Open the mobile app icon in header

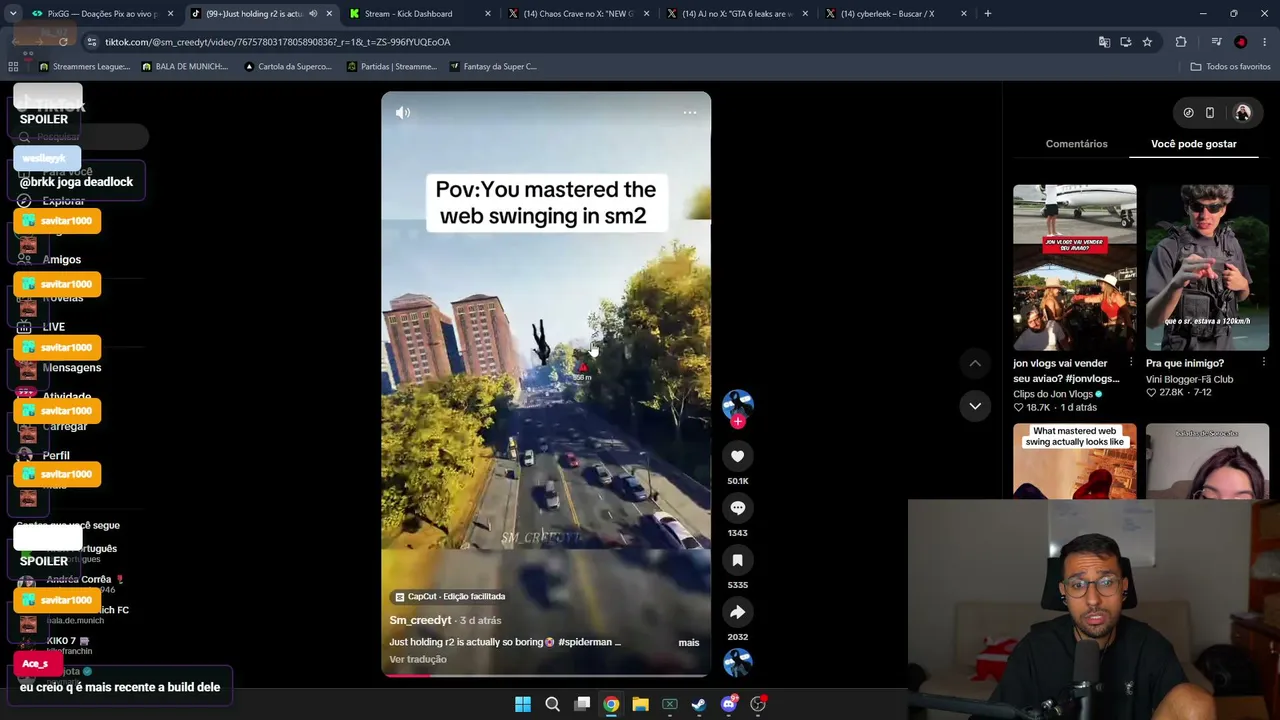1210,113
